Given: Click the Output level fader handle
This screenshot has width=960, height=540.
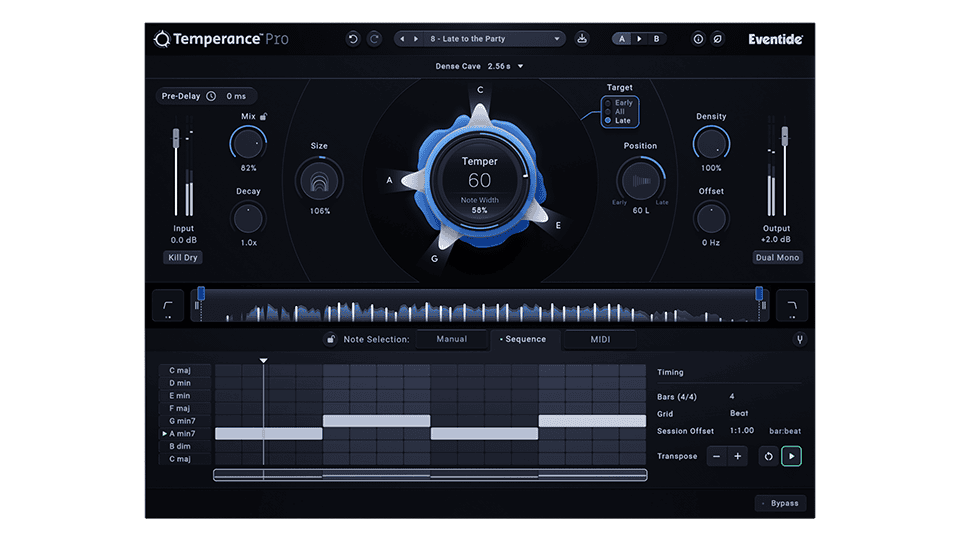Looking at the screenshot, I should click(x=784, y=136).
